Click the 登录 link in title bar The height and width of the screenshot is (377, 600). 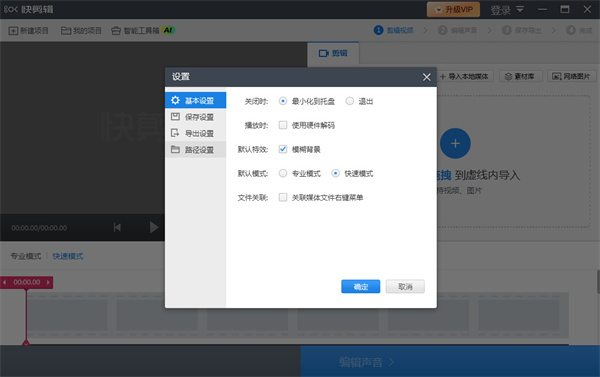point(501,10)
